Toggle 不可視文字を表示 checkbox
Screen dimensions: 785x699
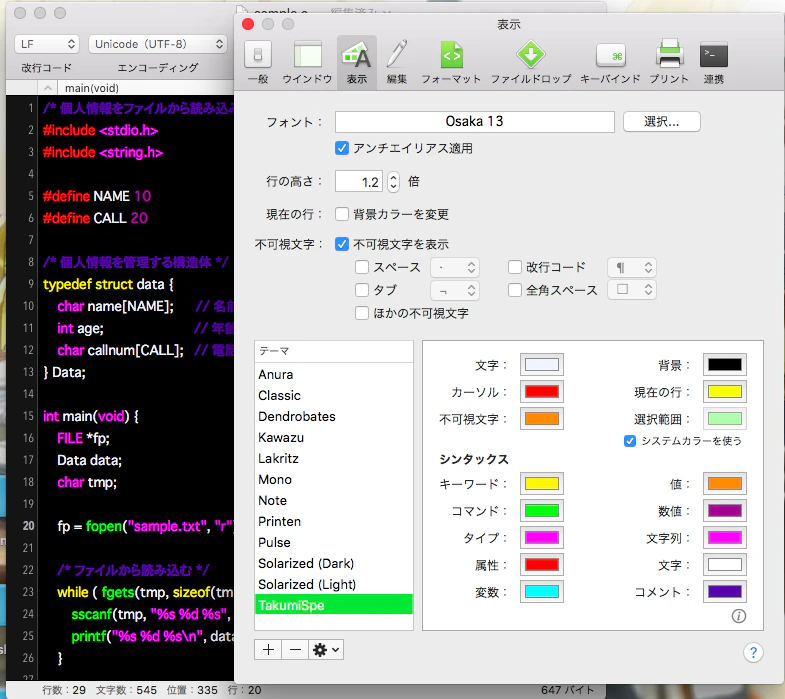click(x=342, y=244)
